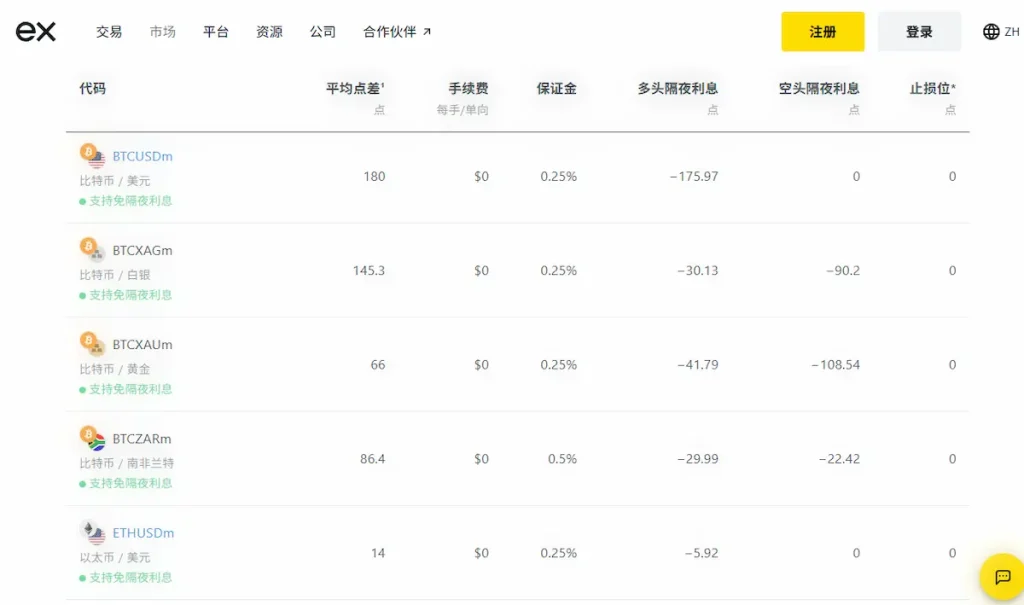The width and height of the screenshot is (1024, 605).
Task: Click the ETHUSDm ethereum-dollar pair icon
Action: pyautogui.click(x=93, y=533)
